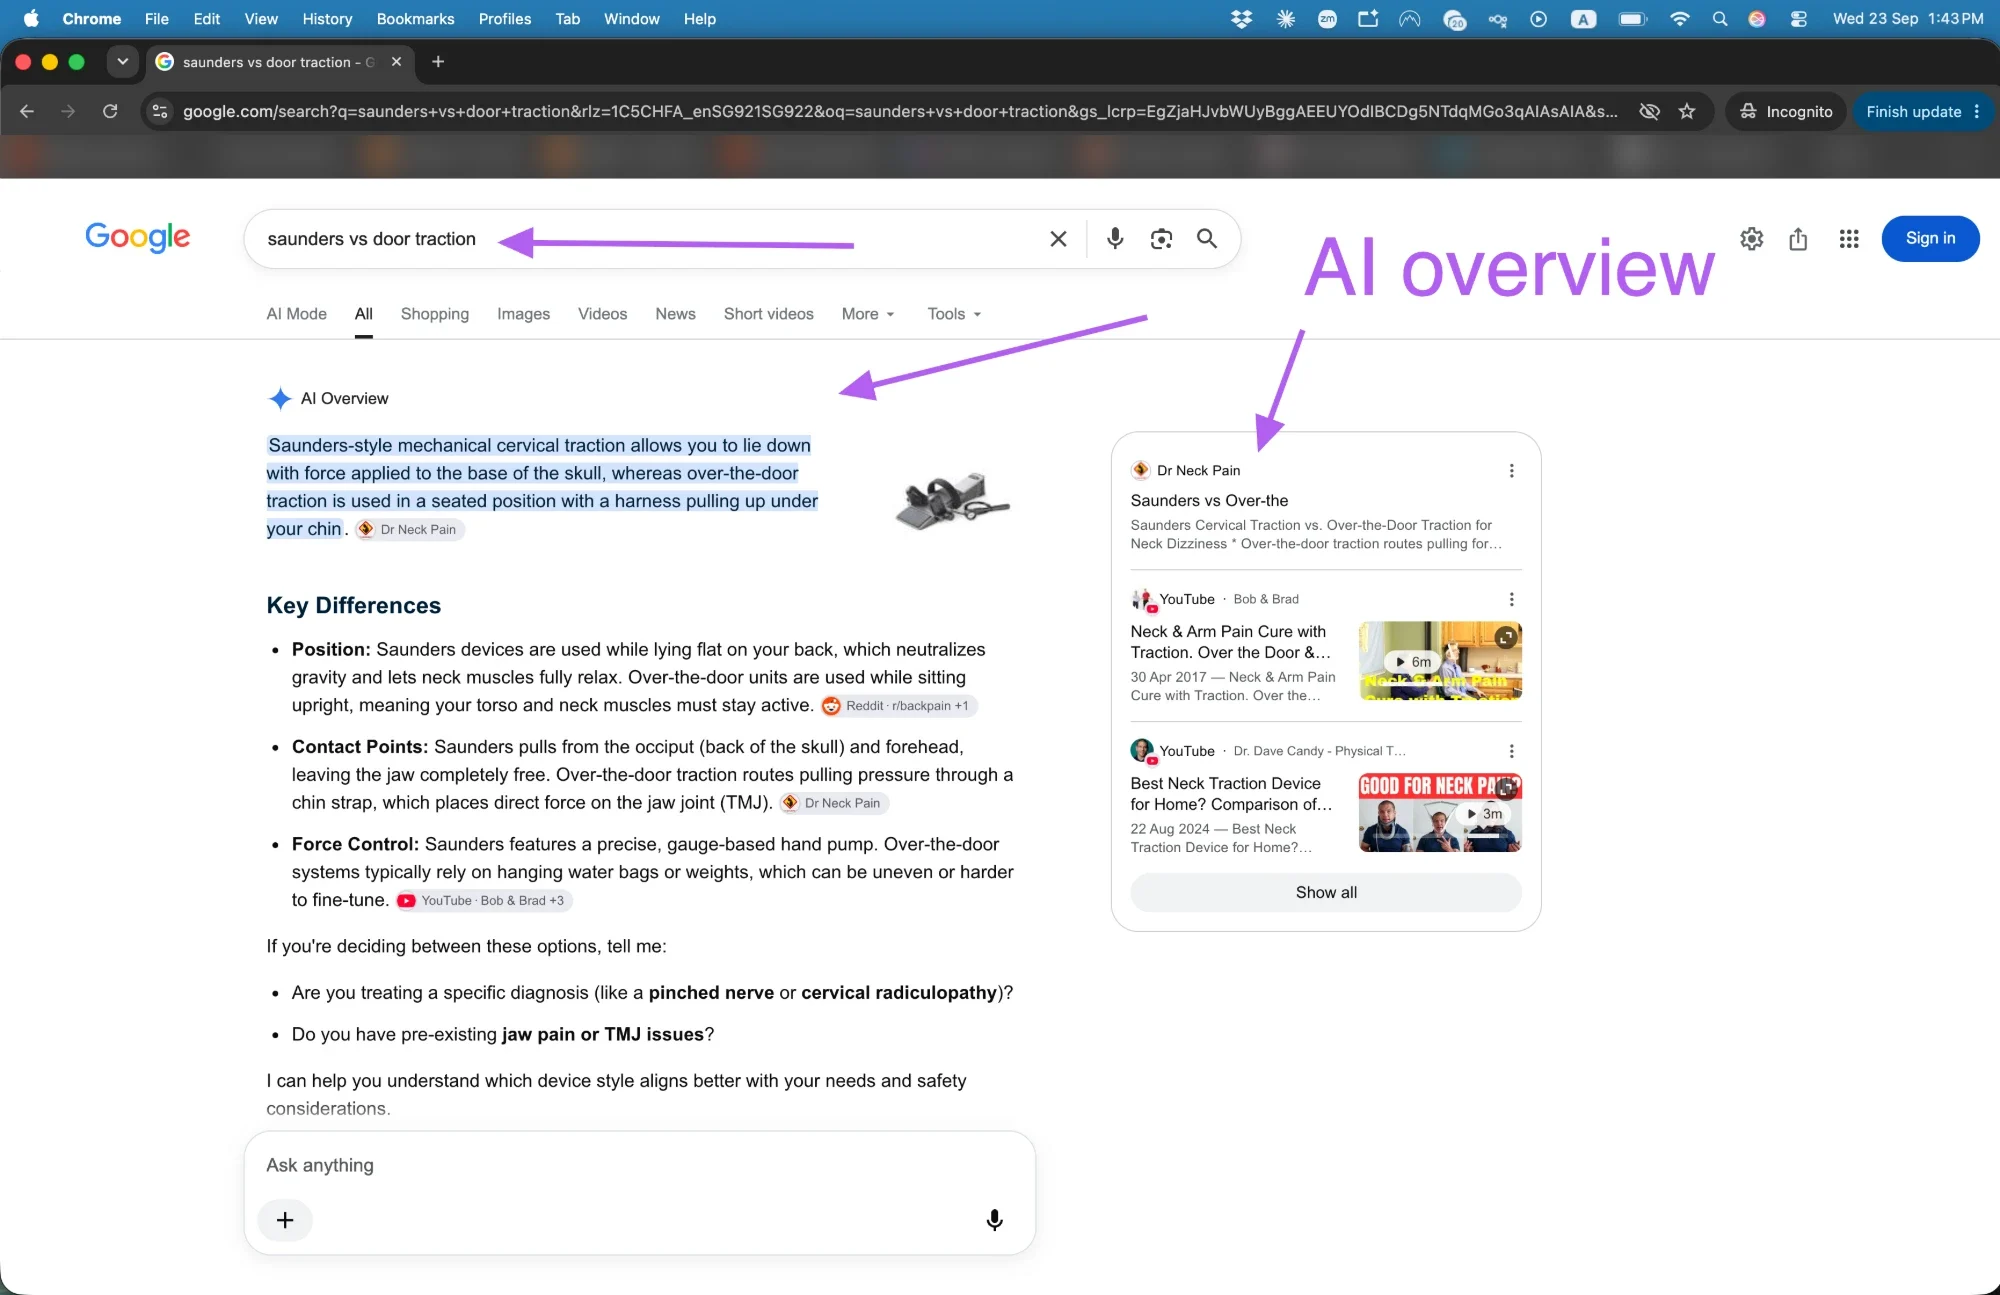Screen dimensions: 2000x1295
Task: Click the third-party cookies eye icon in the address bar
Action: pyautogui.click(x=1649, y=111)
